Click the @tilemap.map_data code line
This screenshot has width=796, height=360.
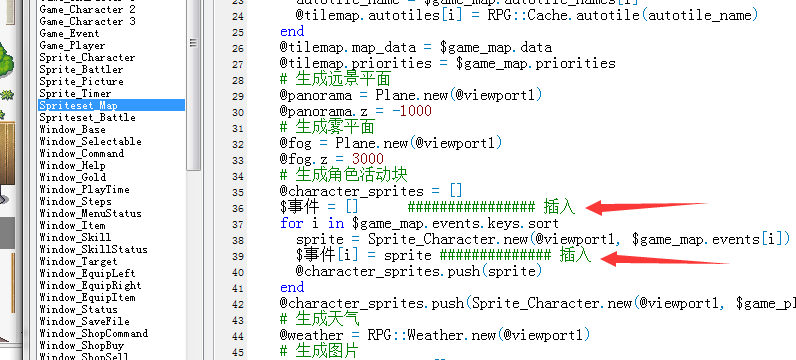(x=415, y=48)
